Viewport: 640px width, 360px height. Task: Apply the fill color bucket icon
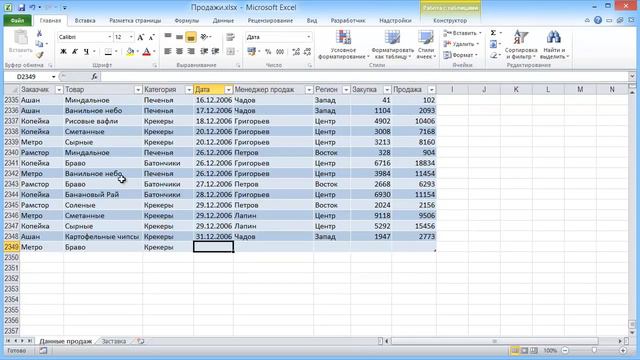[130, 52]
